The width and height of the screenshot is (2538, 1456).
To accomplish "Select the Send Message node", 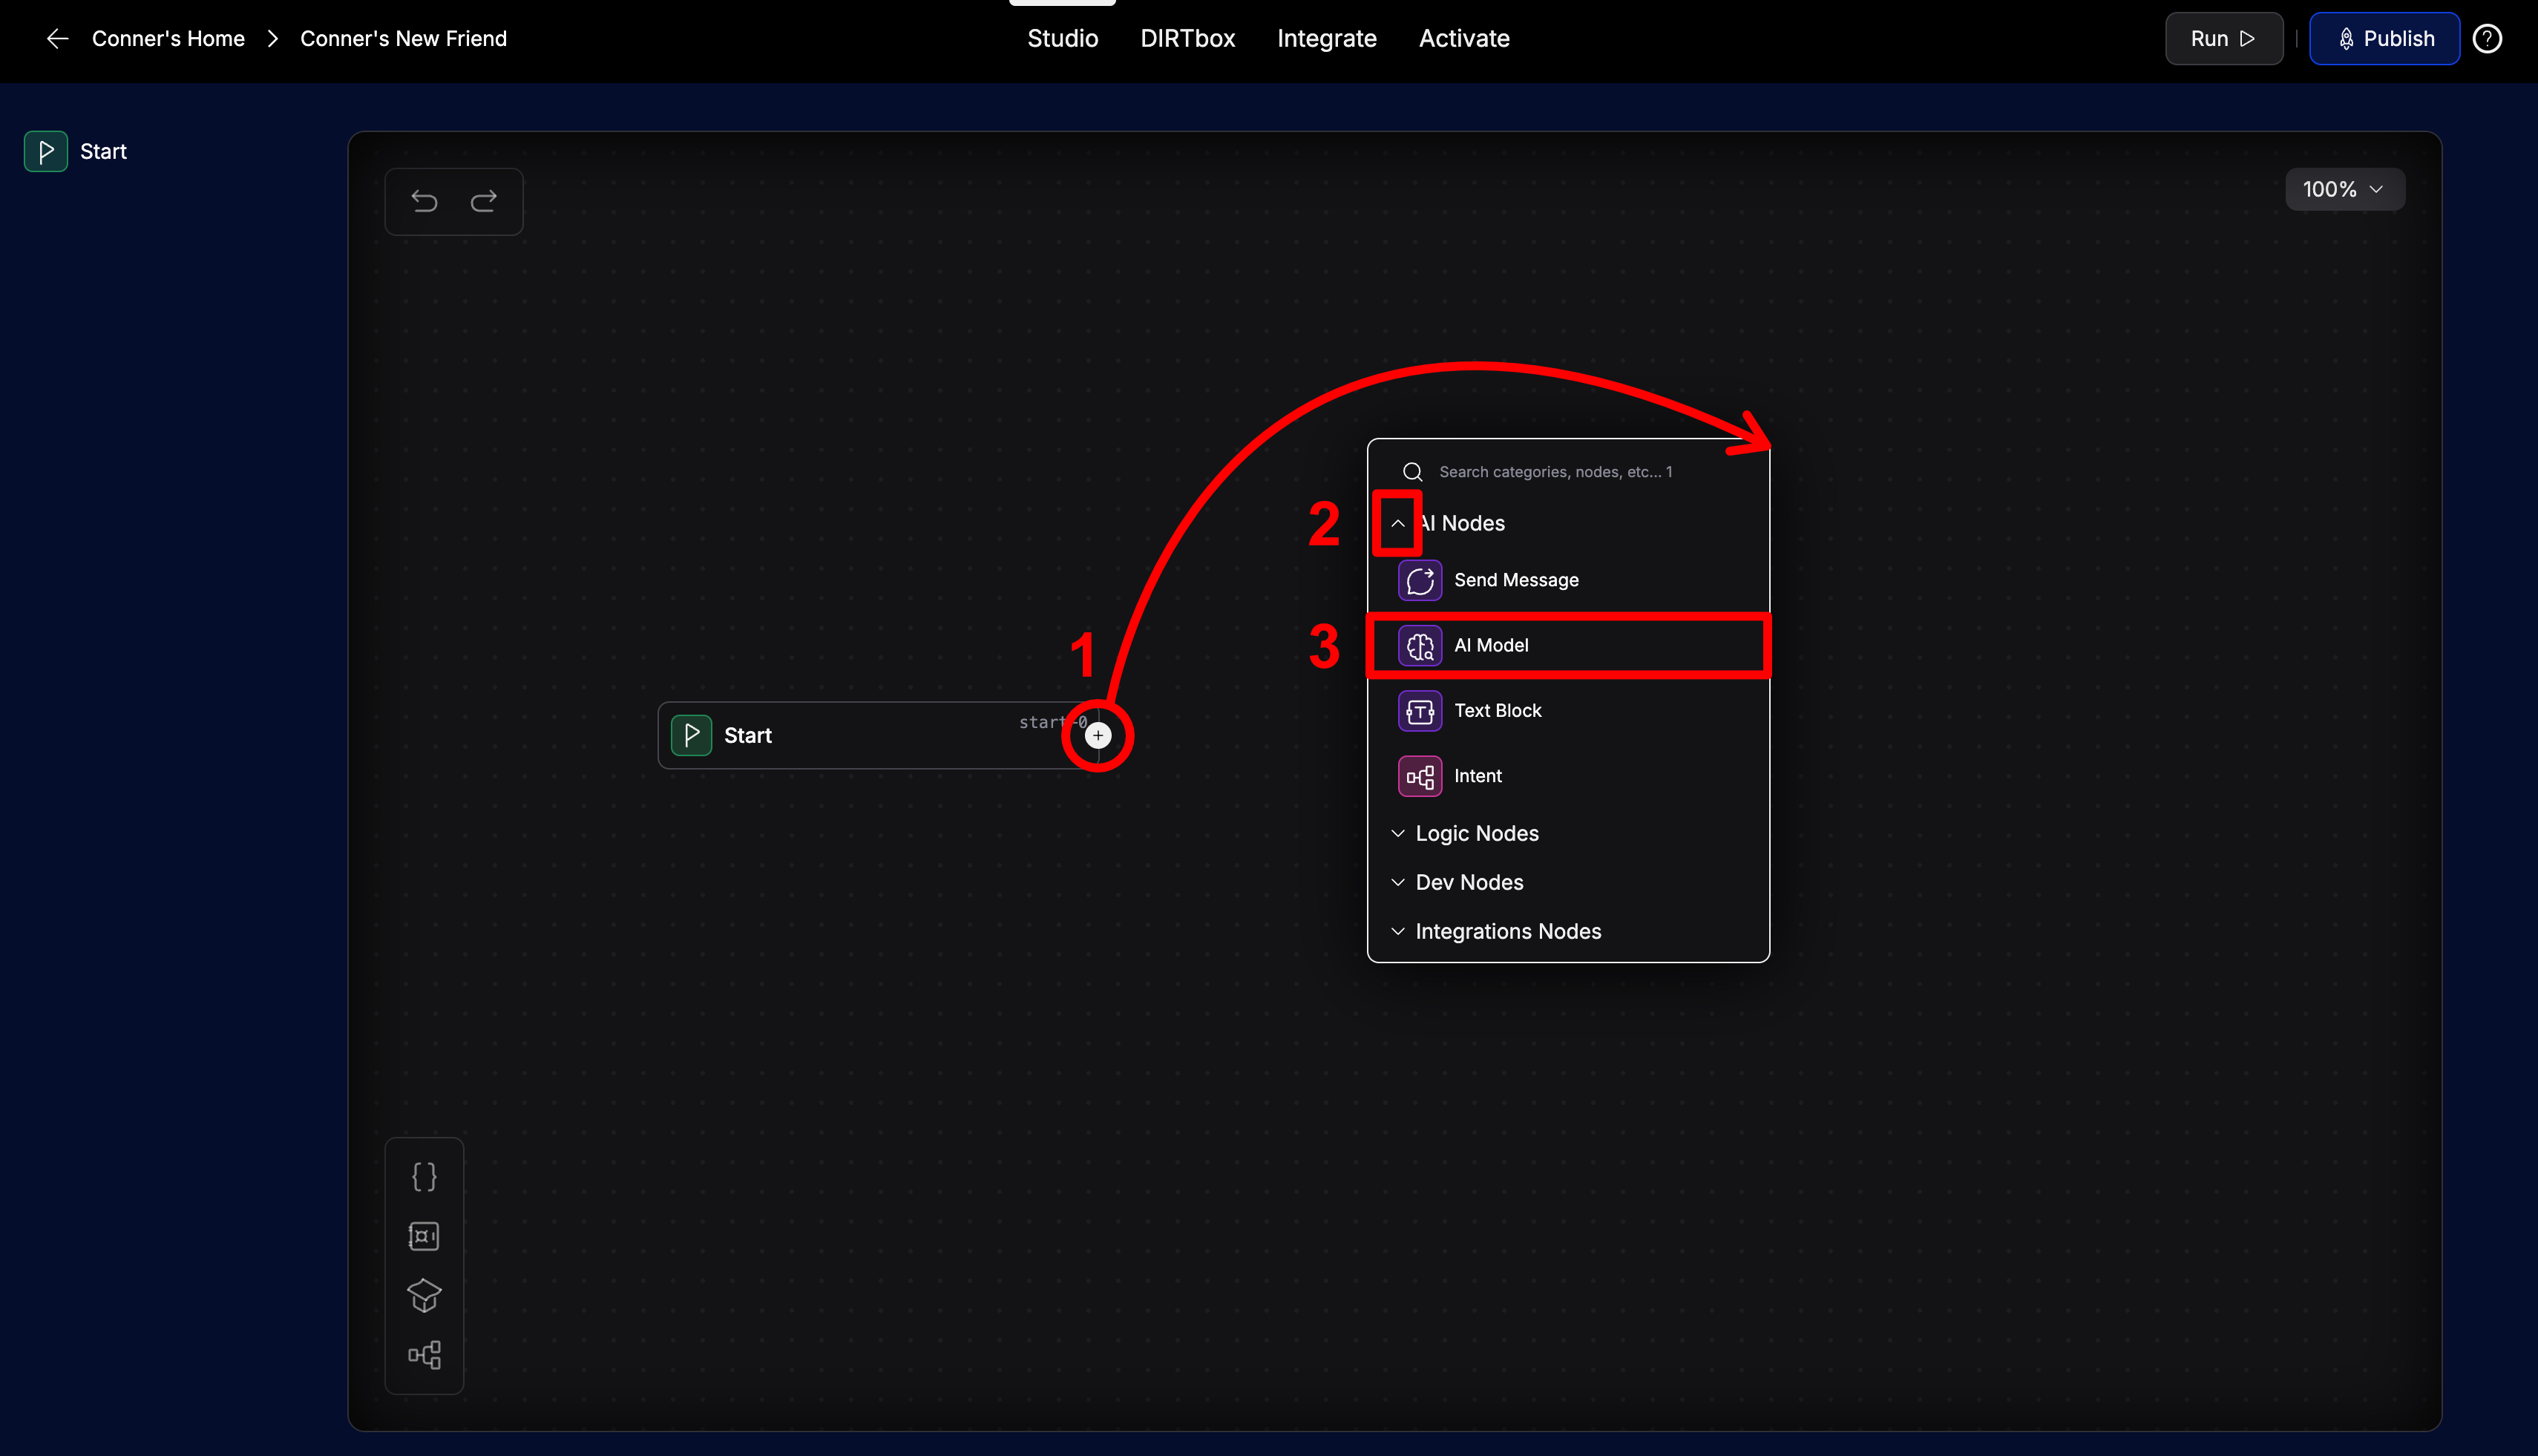I will [1516, 580].
